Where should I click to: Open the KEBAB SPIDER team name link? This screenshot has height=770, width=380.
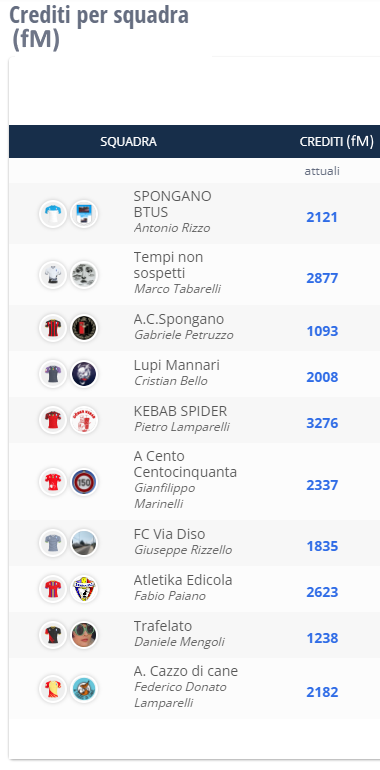(x=180, y=411)
